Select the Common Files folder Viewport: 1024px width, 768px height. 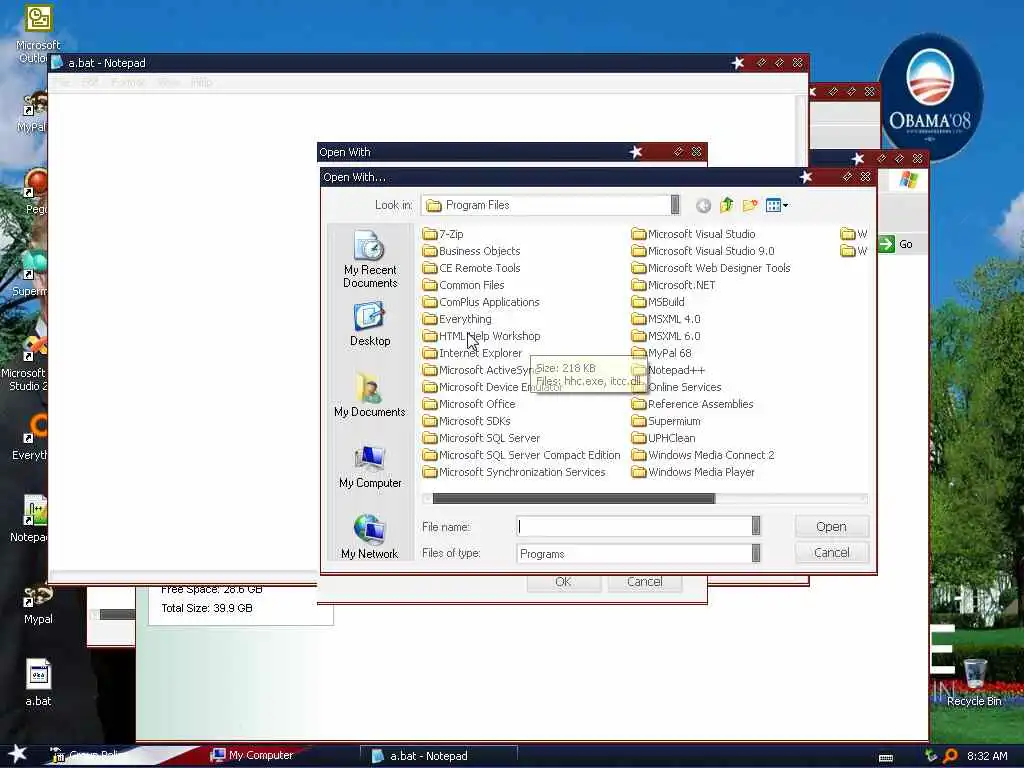[x=464, y=285]
